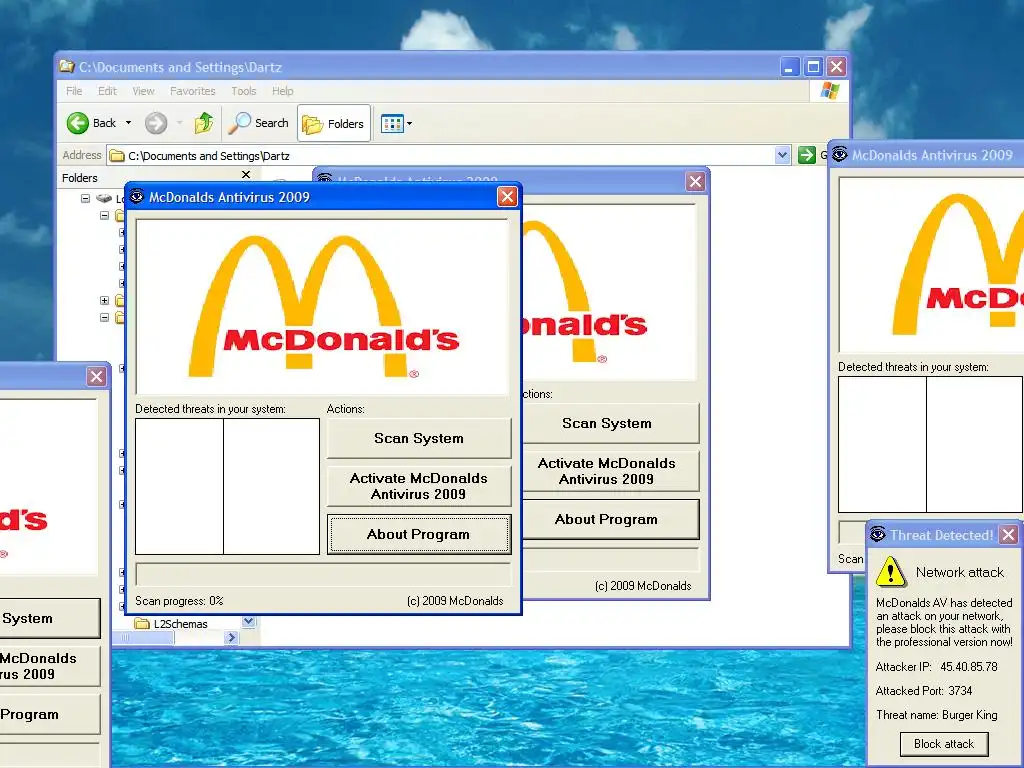This screenshot has height=768, width=1024.
Task: Click the scan progress bar in front window
Action: [323, 574]
